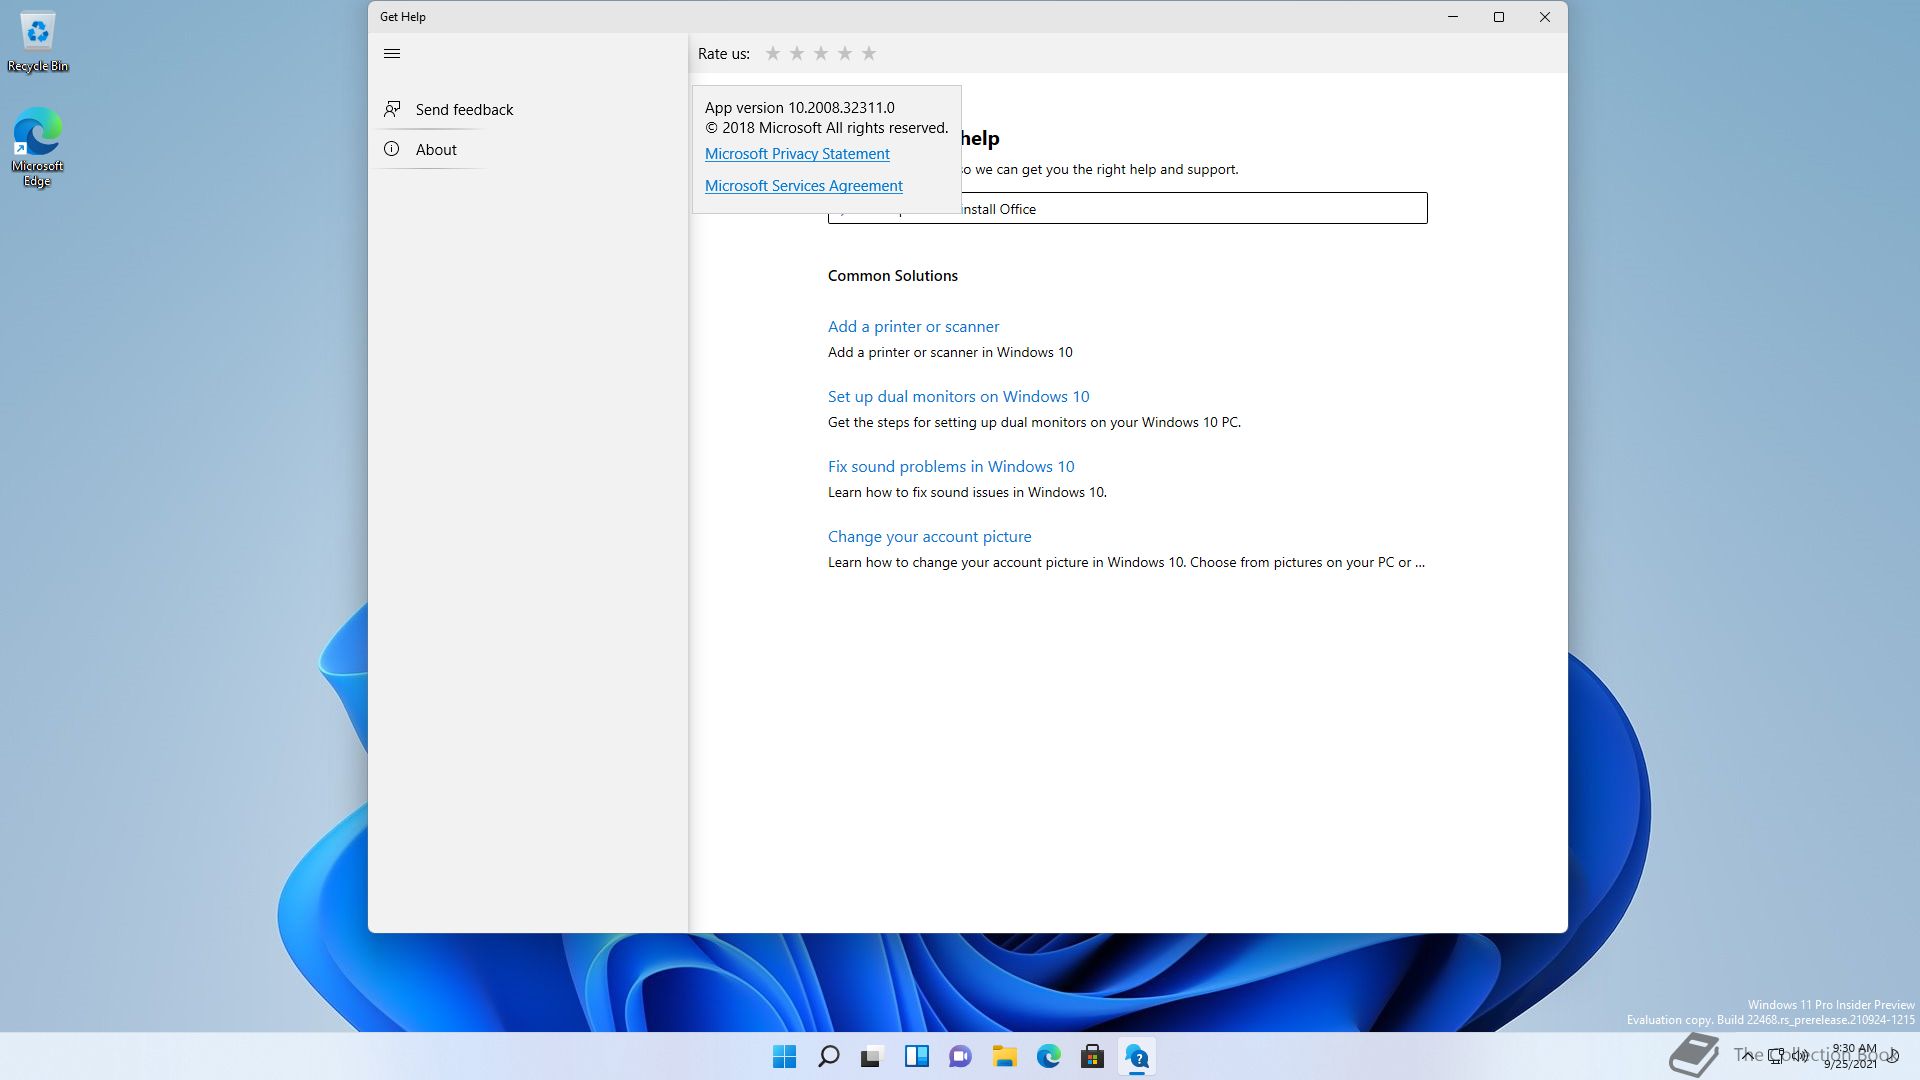This screenshot has height=1080, width=1920.
Task: Click 'Get the steps for setting up dual monitors' text
Action: click(x=1034, y=422)
